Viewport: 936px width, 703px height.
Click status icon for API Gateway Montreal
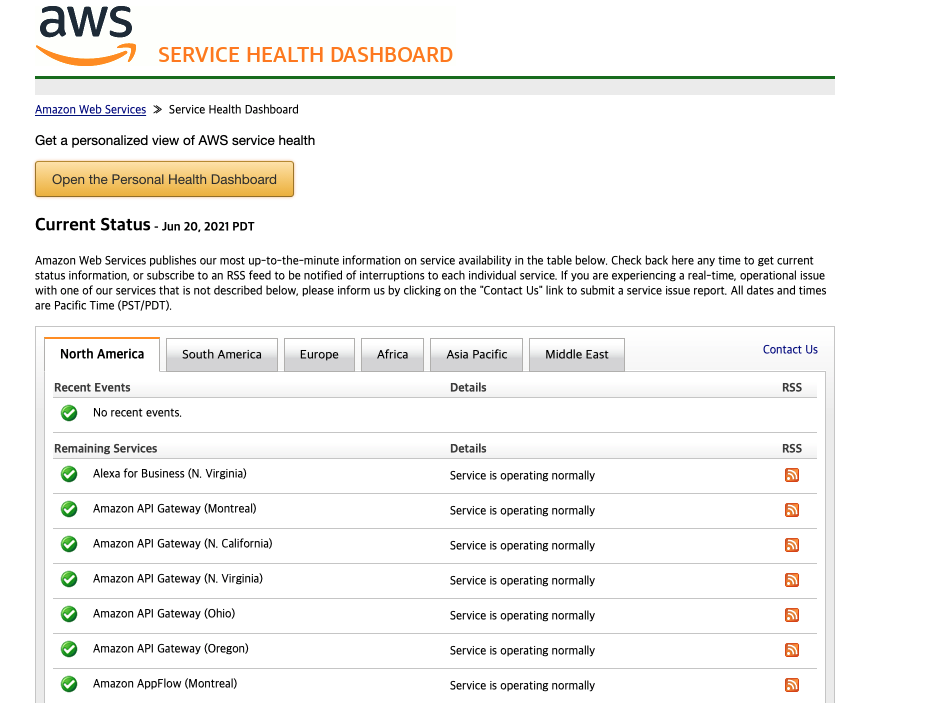[x=69, y=509]
